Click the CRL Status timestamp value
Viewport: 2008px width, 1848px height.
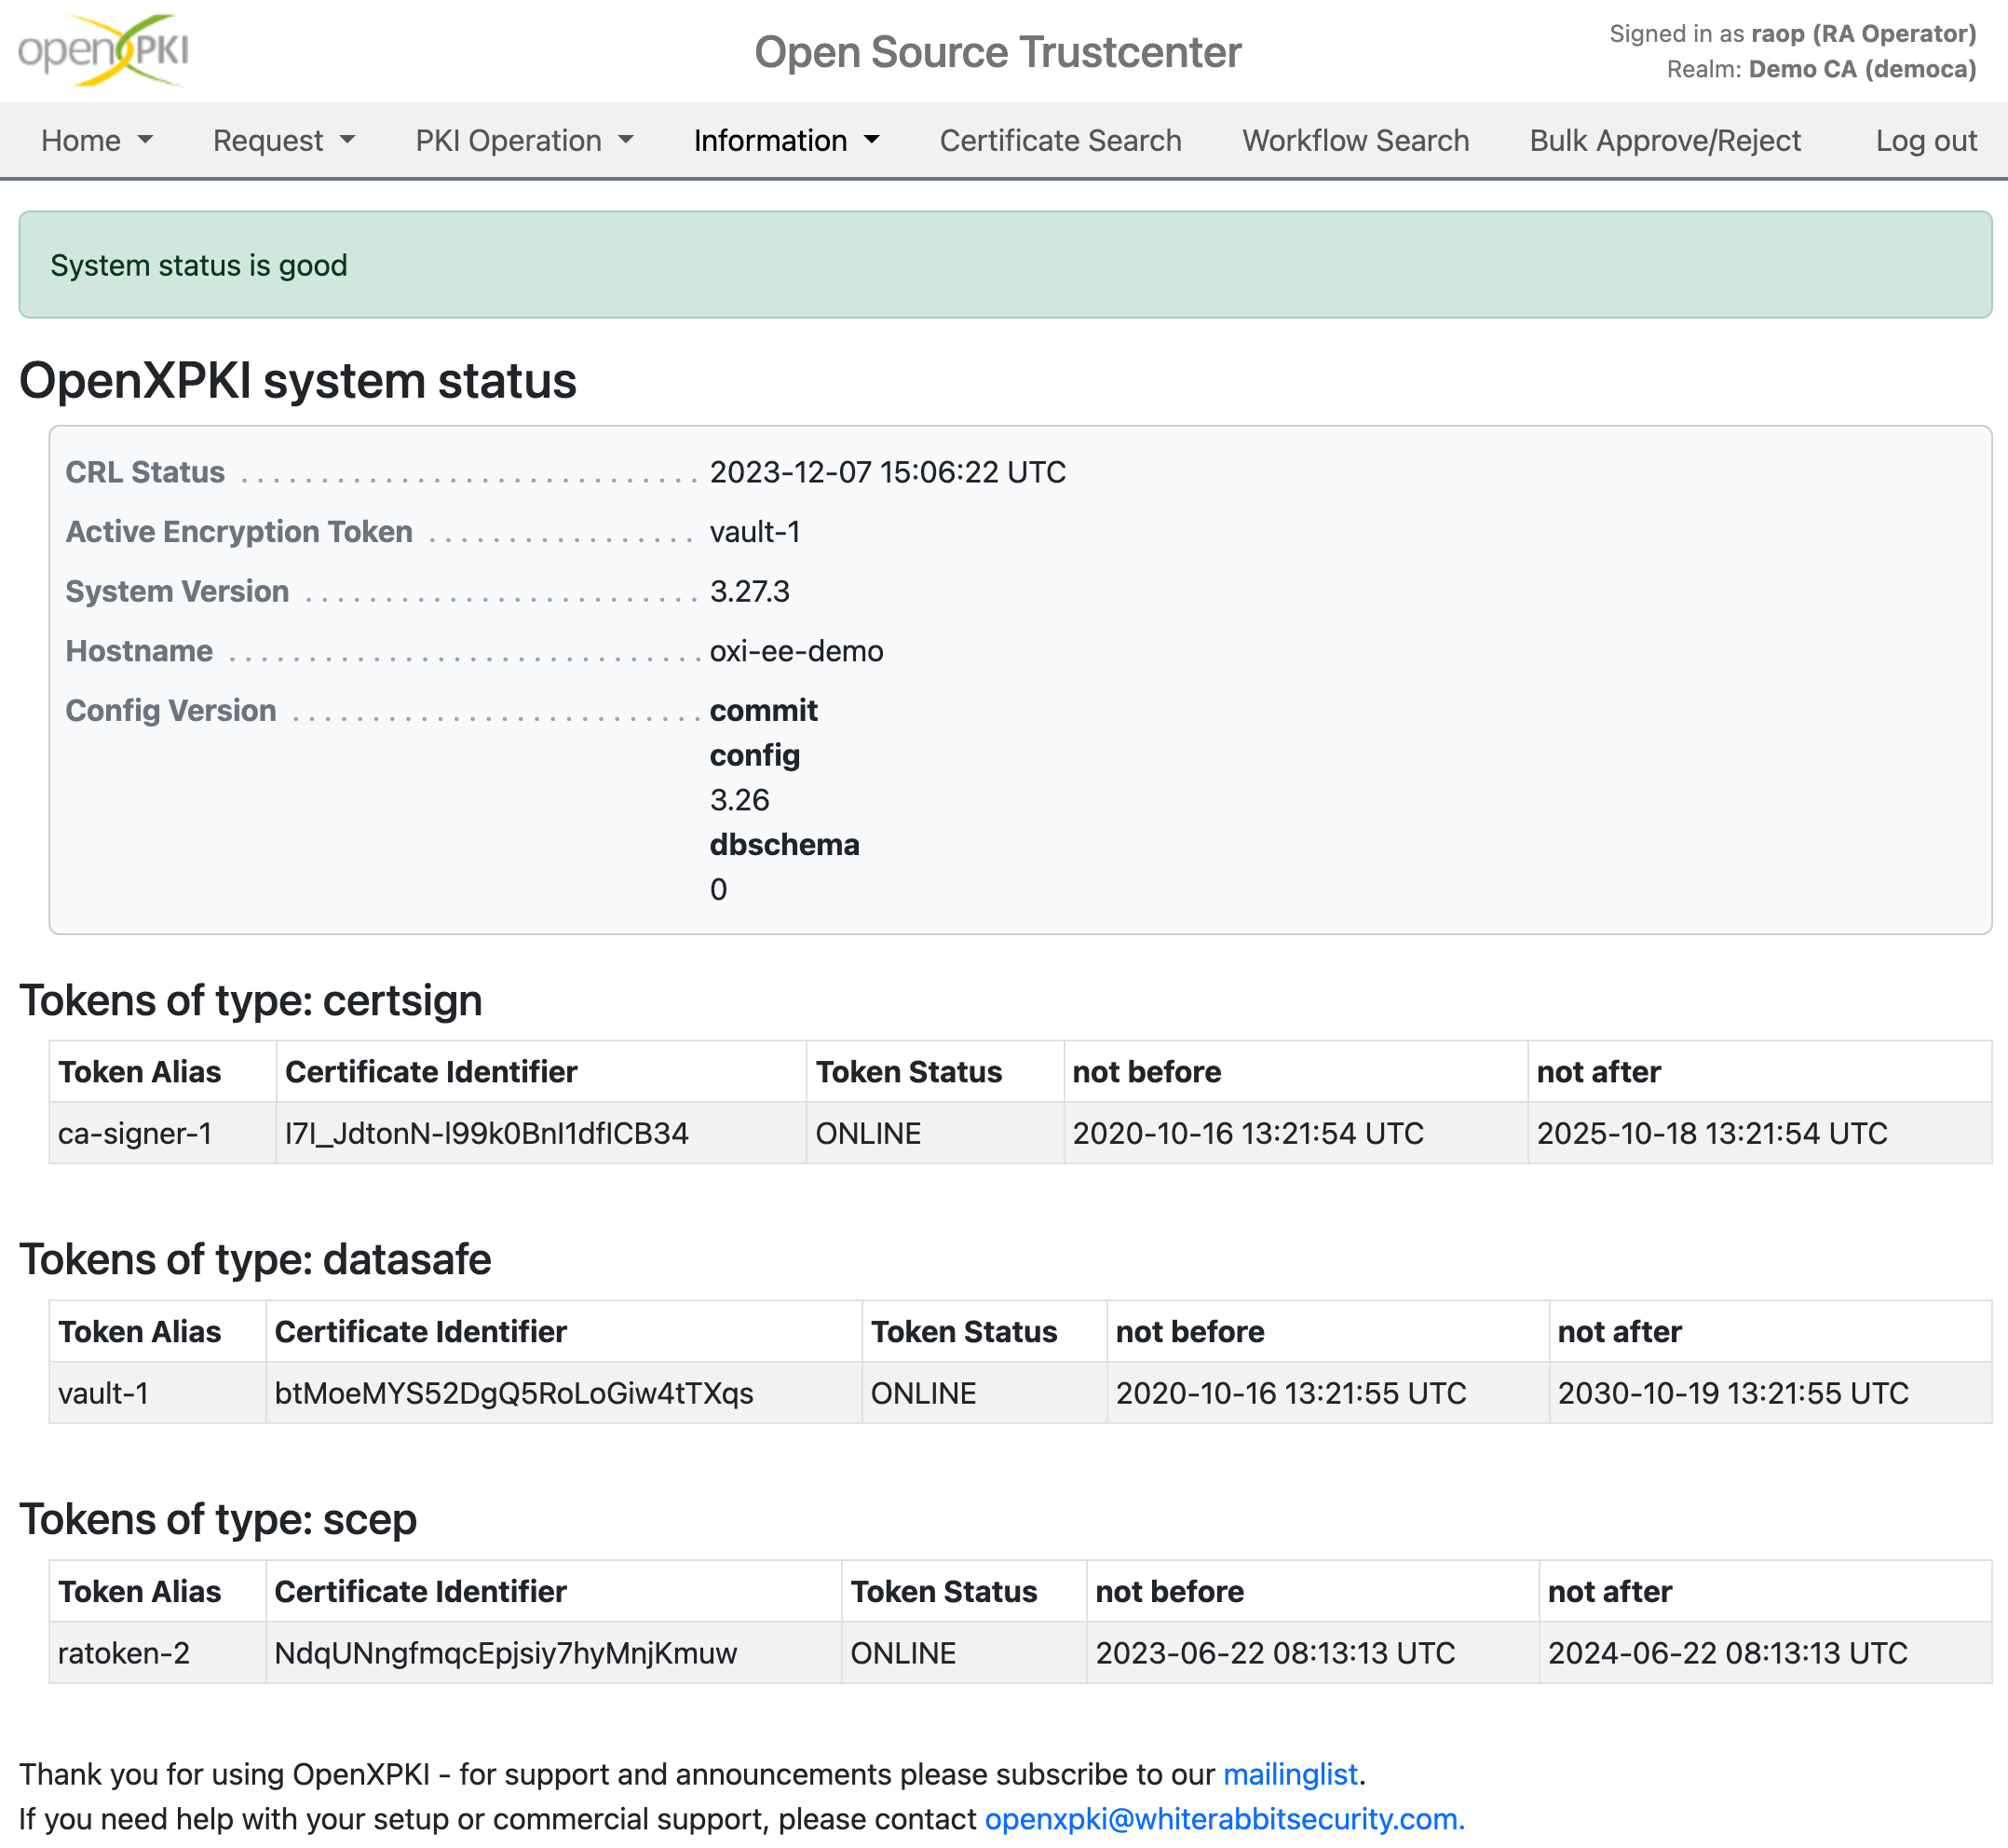click(888, 472)
